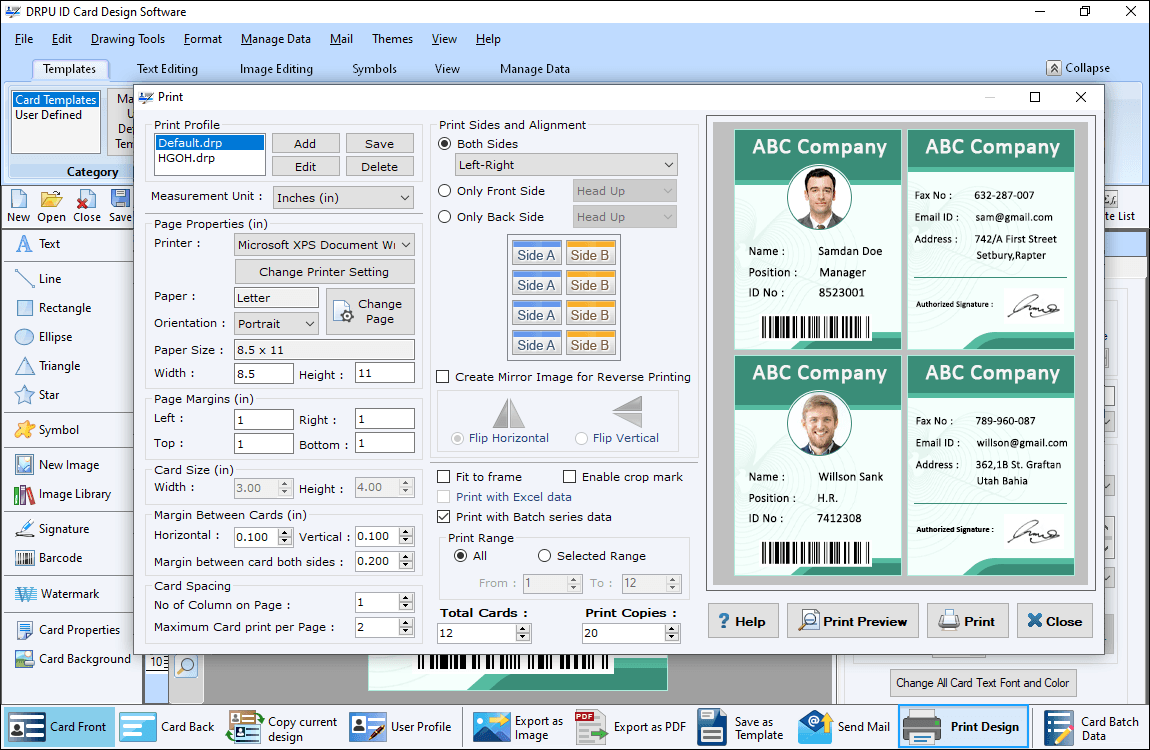Viewport: 1150px width, 750px height.
Task: Uncheck Print with Batch series data
Action: [444, 517]
